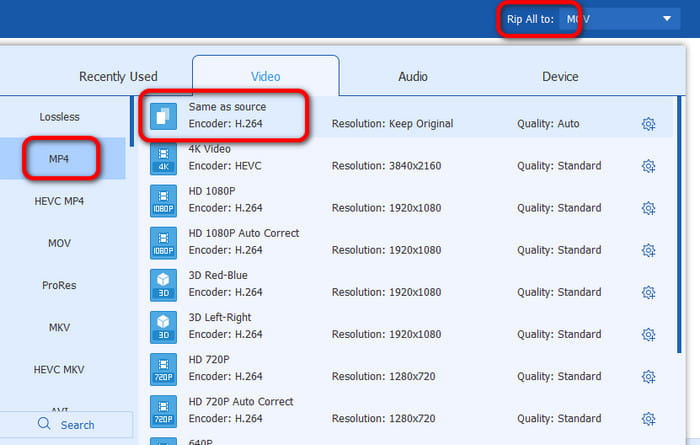Open settings gear for HD 720P preset
The width and height of the screenshot is (700, 445).
[648, 377]
